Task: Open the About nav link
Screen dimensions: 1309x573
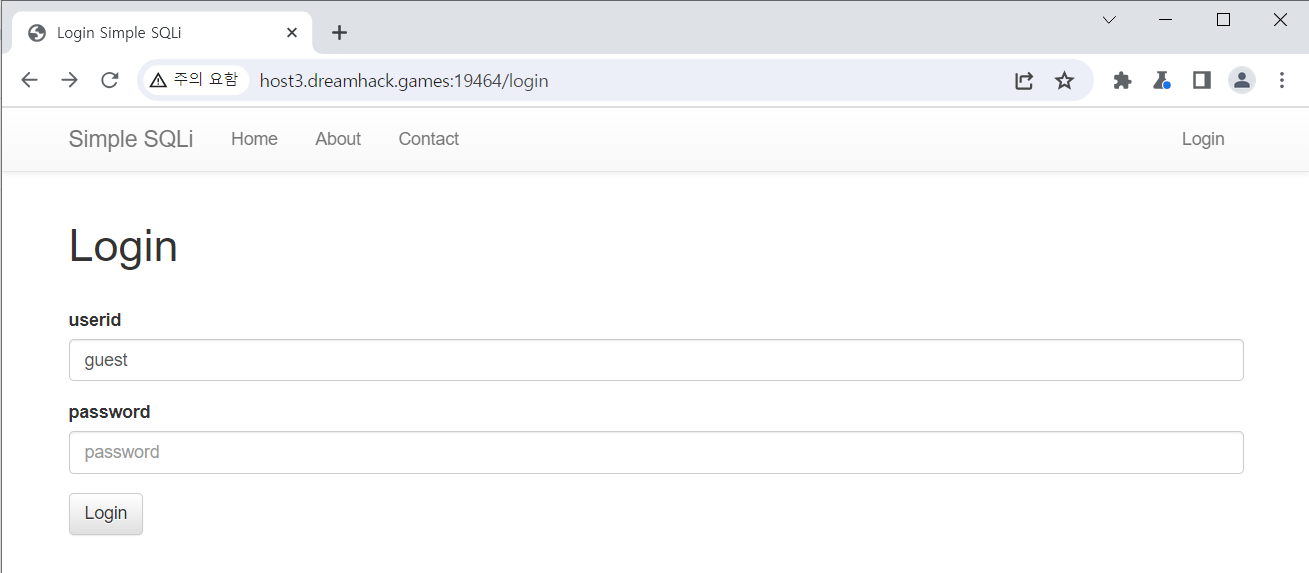Action: click(x=338, y=139)
